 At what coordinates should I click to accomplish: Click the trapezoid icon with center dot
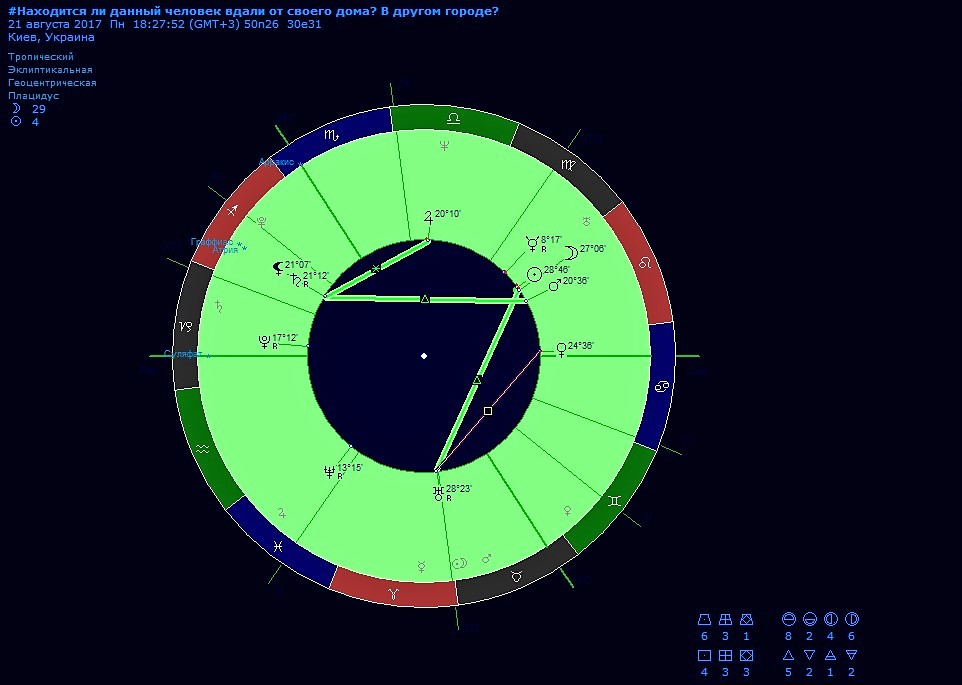[704, 619]
